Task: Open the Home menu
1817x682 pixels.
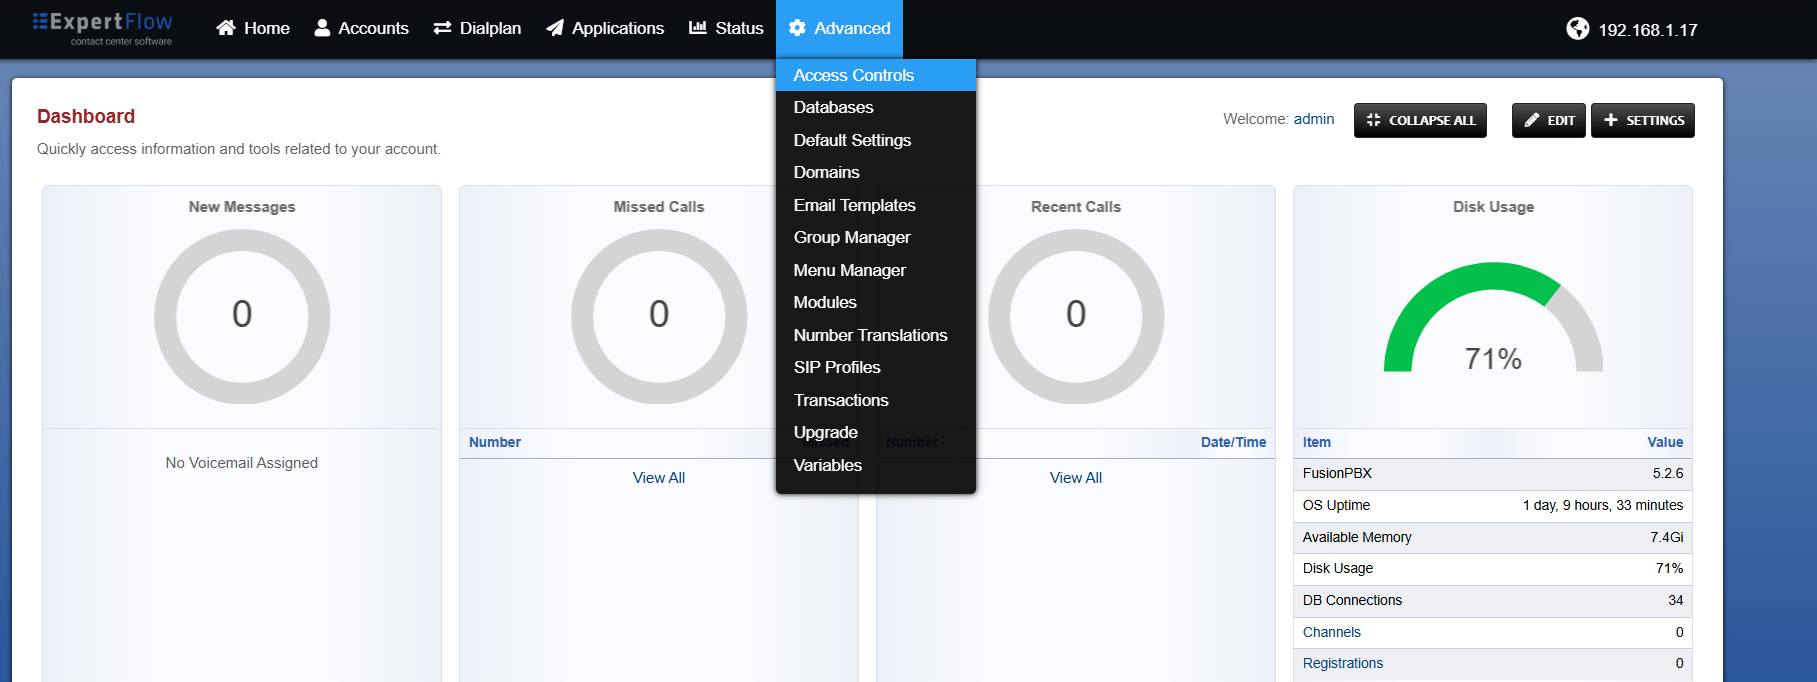Action: click(x=253, y=28)
